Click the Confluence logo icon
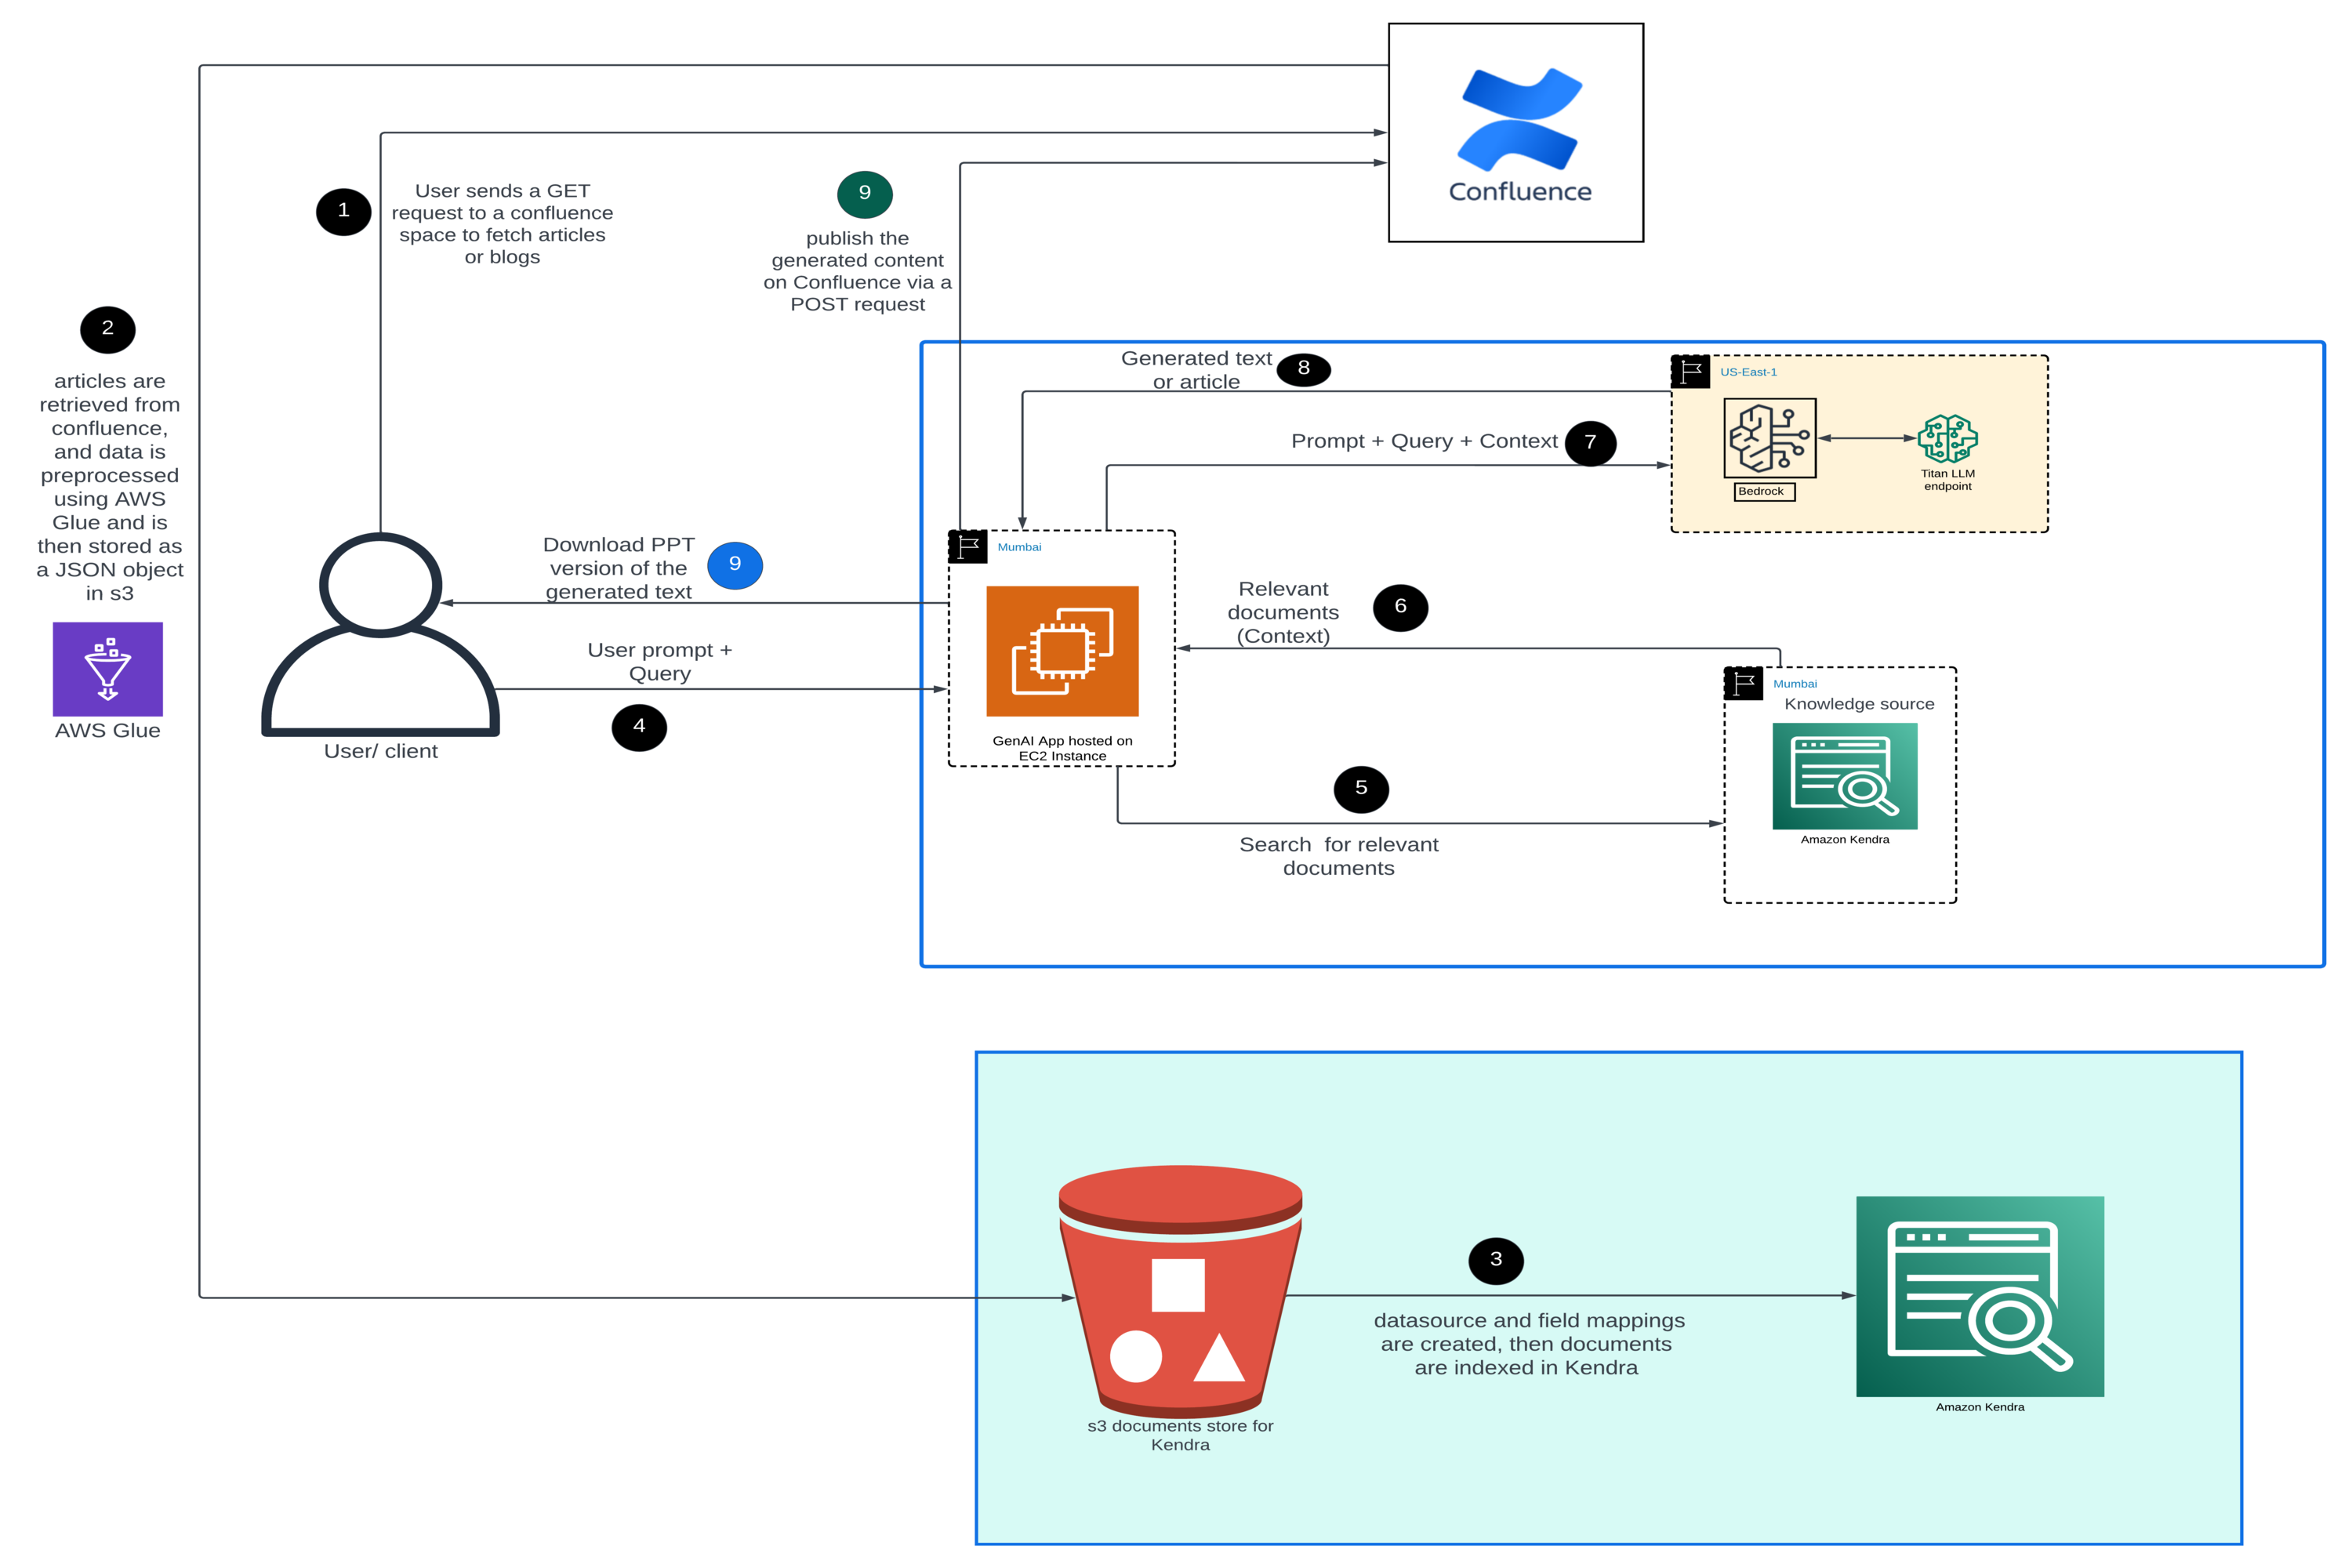 click(1519, 119)
